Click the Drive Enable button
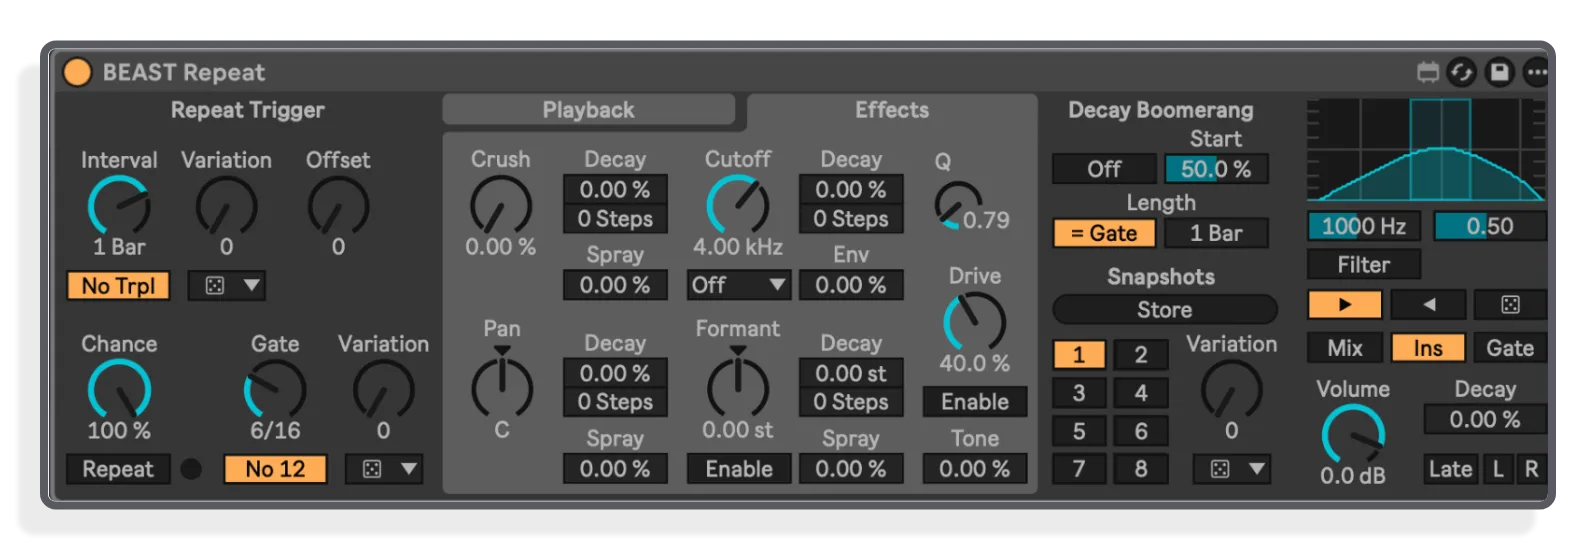The height and width of the screenshot is (549, 1596). pyautogui.click(x=975, y=402)
